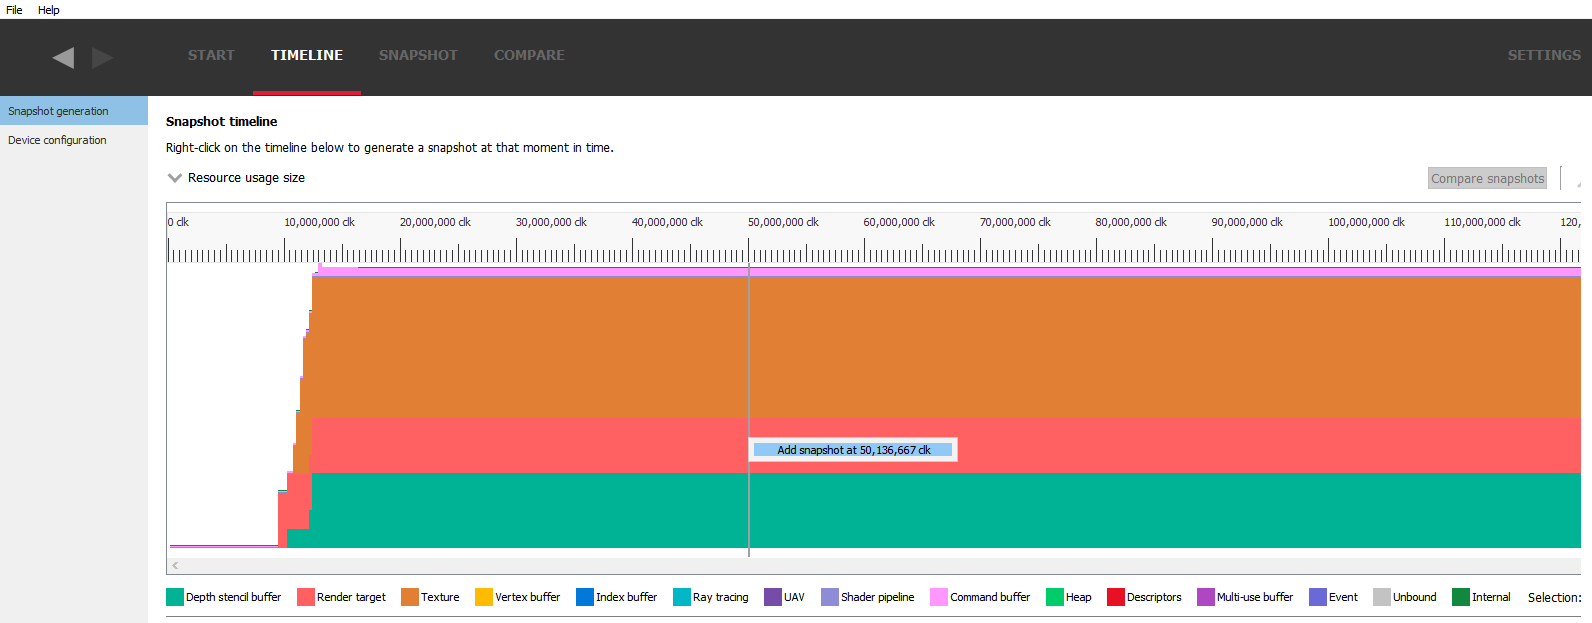Click the Command buffer legend swatch
This screenshot has height=623, width=1592.
pos(939,597)
